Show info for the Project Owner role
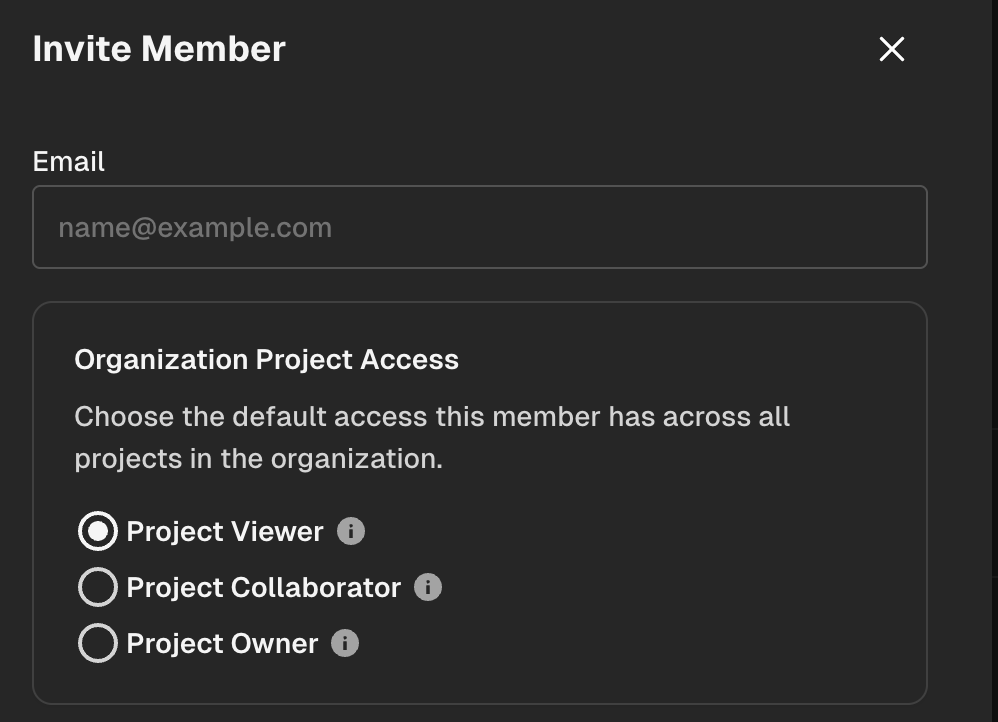This screenshot has height=722, width=998. pos(345,643)
